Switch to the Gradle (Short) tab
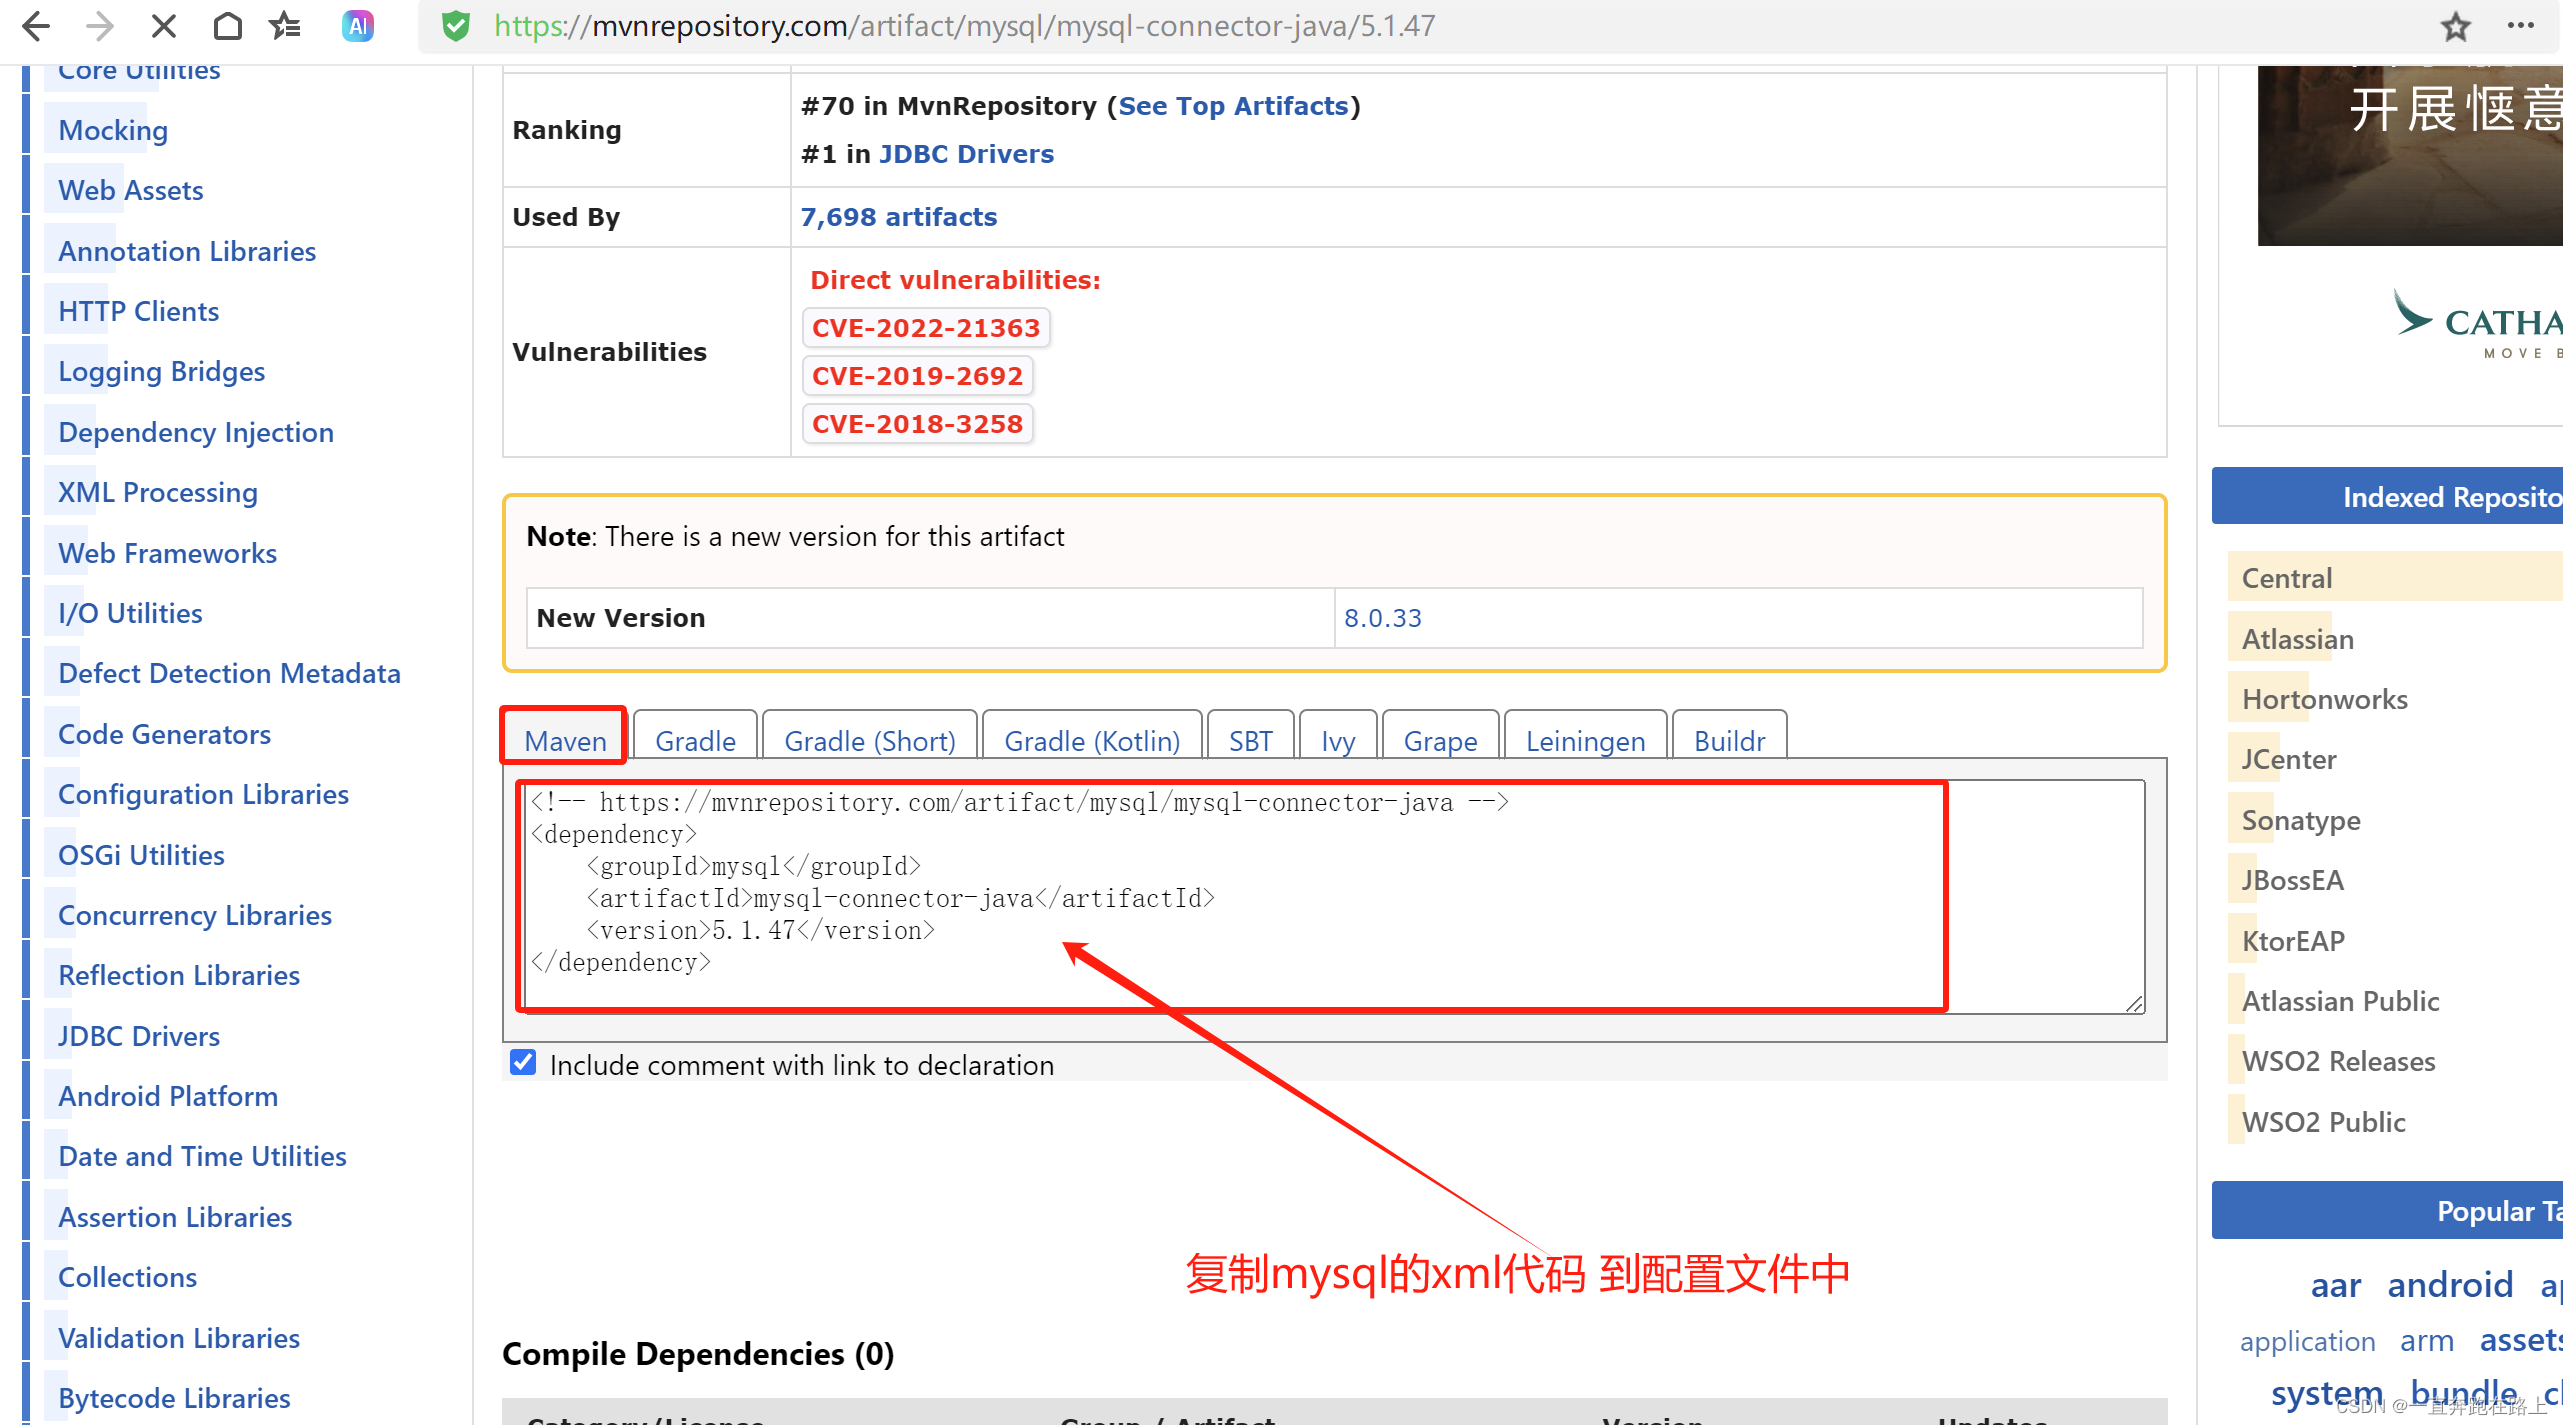 click(x=870, y=741)
